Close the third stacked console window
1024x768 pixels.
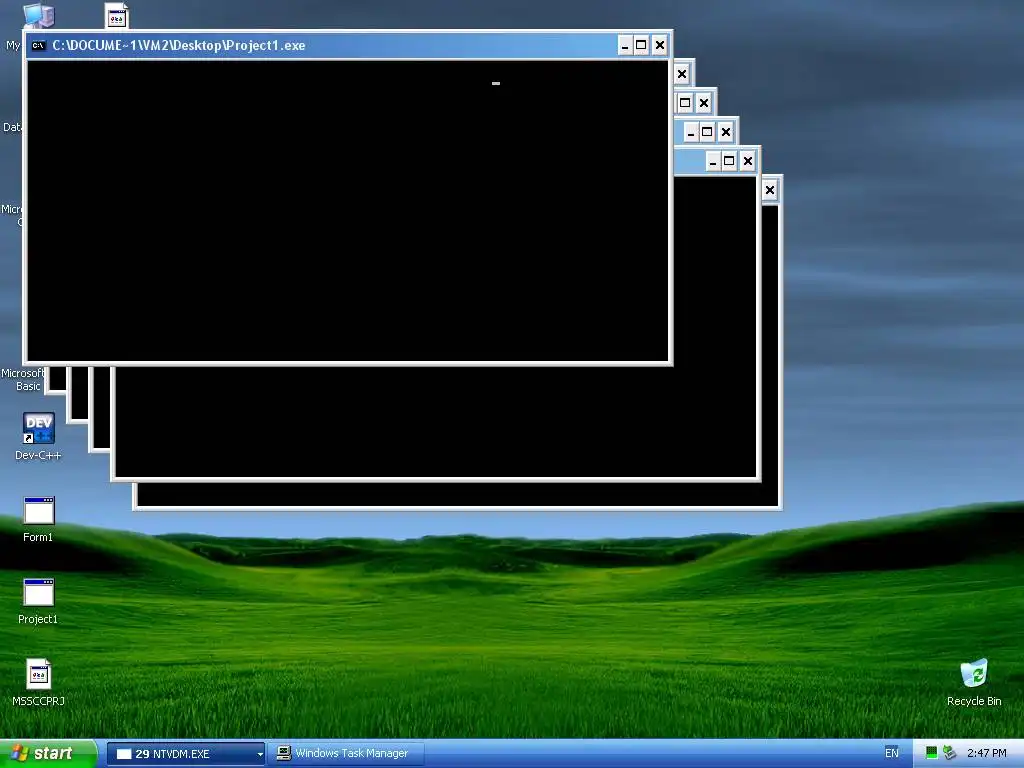pos(703,103)
